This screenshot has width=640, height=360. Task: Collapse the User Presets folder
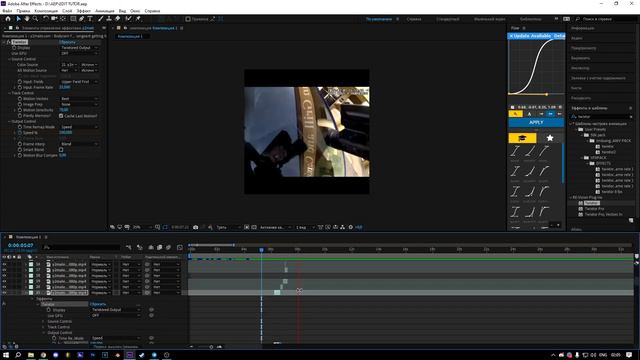[x=577, y=129]
